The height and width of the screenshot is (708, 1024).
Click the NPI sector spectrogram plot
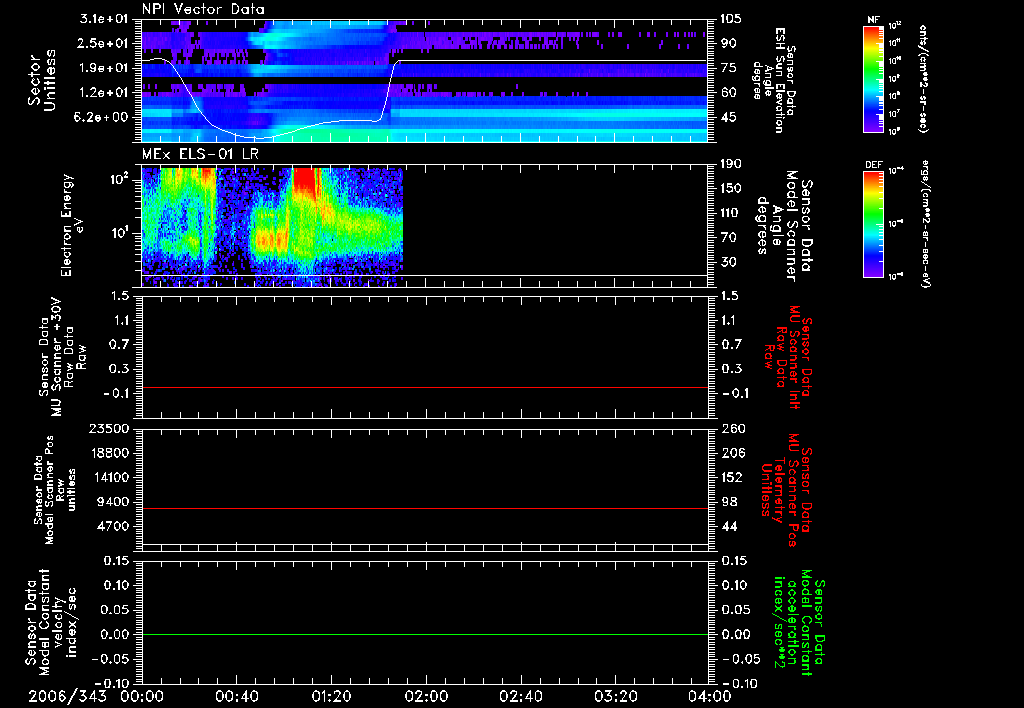click(424, 81)
